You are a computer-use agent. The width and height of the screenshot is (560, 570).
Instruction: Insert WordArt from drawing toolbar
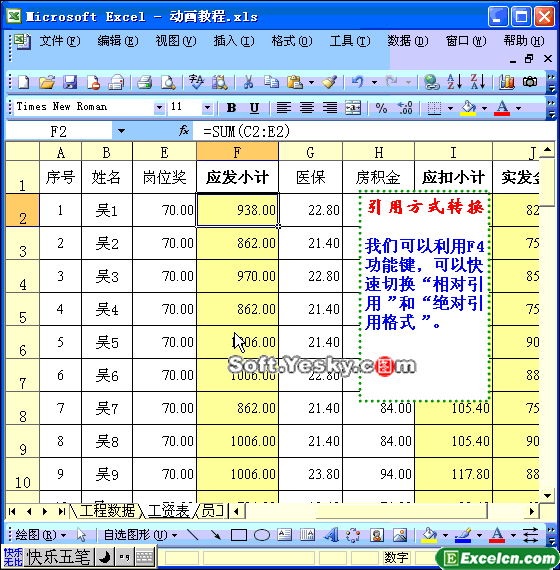coord(331,535)
